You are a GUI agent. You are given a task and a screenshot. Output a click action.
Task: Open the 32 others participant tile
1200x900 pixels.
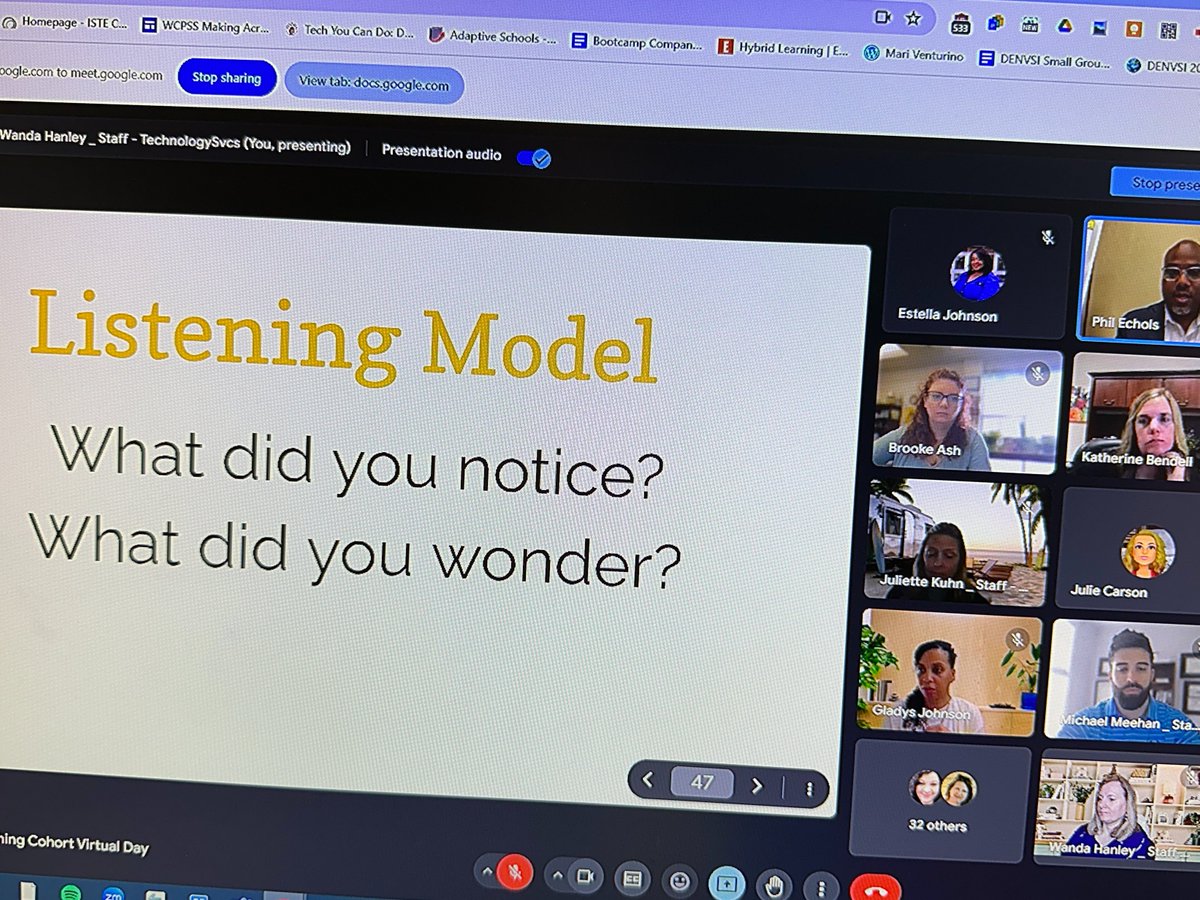(x=940, y=799)
